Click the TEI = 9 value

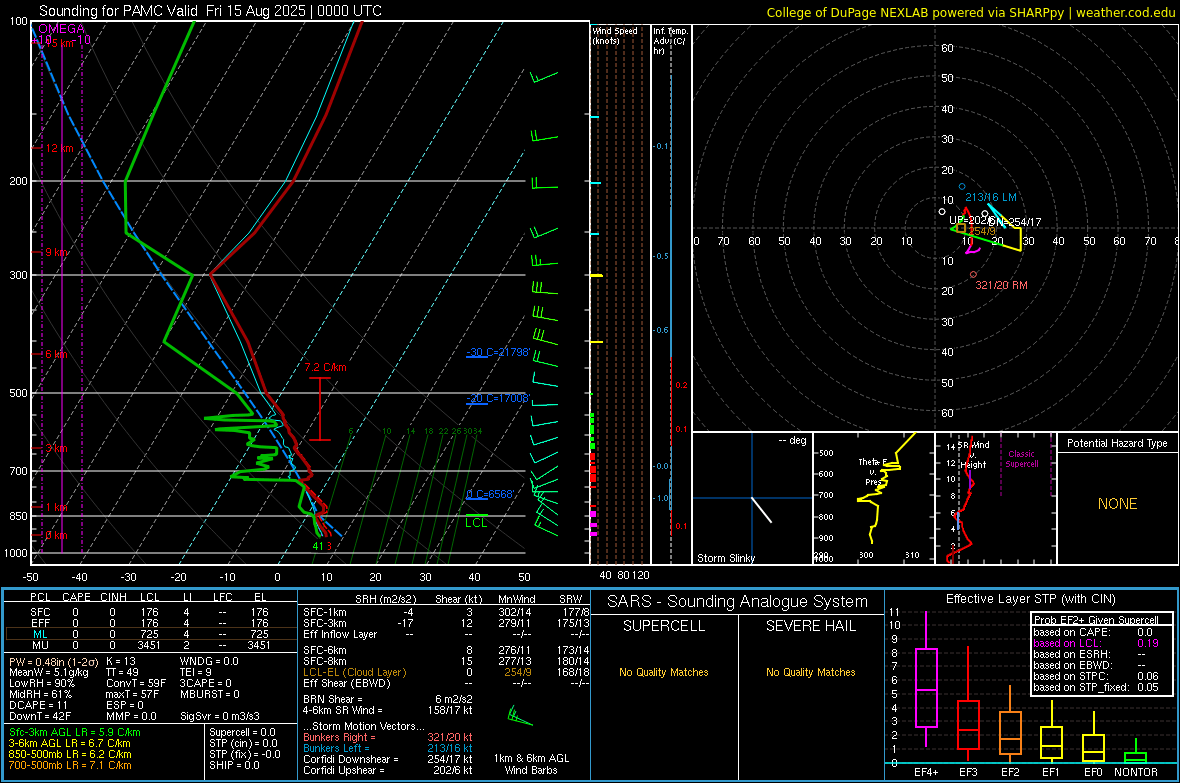[196, 672]
